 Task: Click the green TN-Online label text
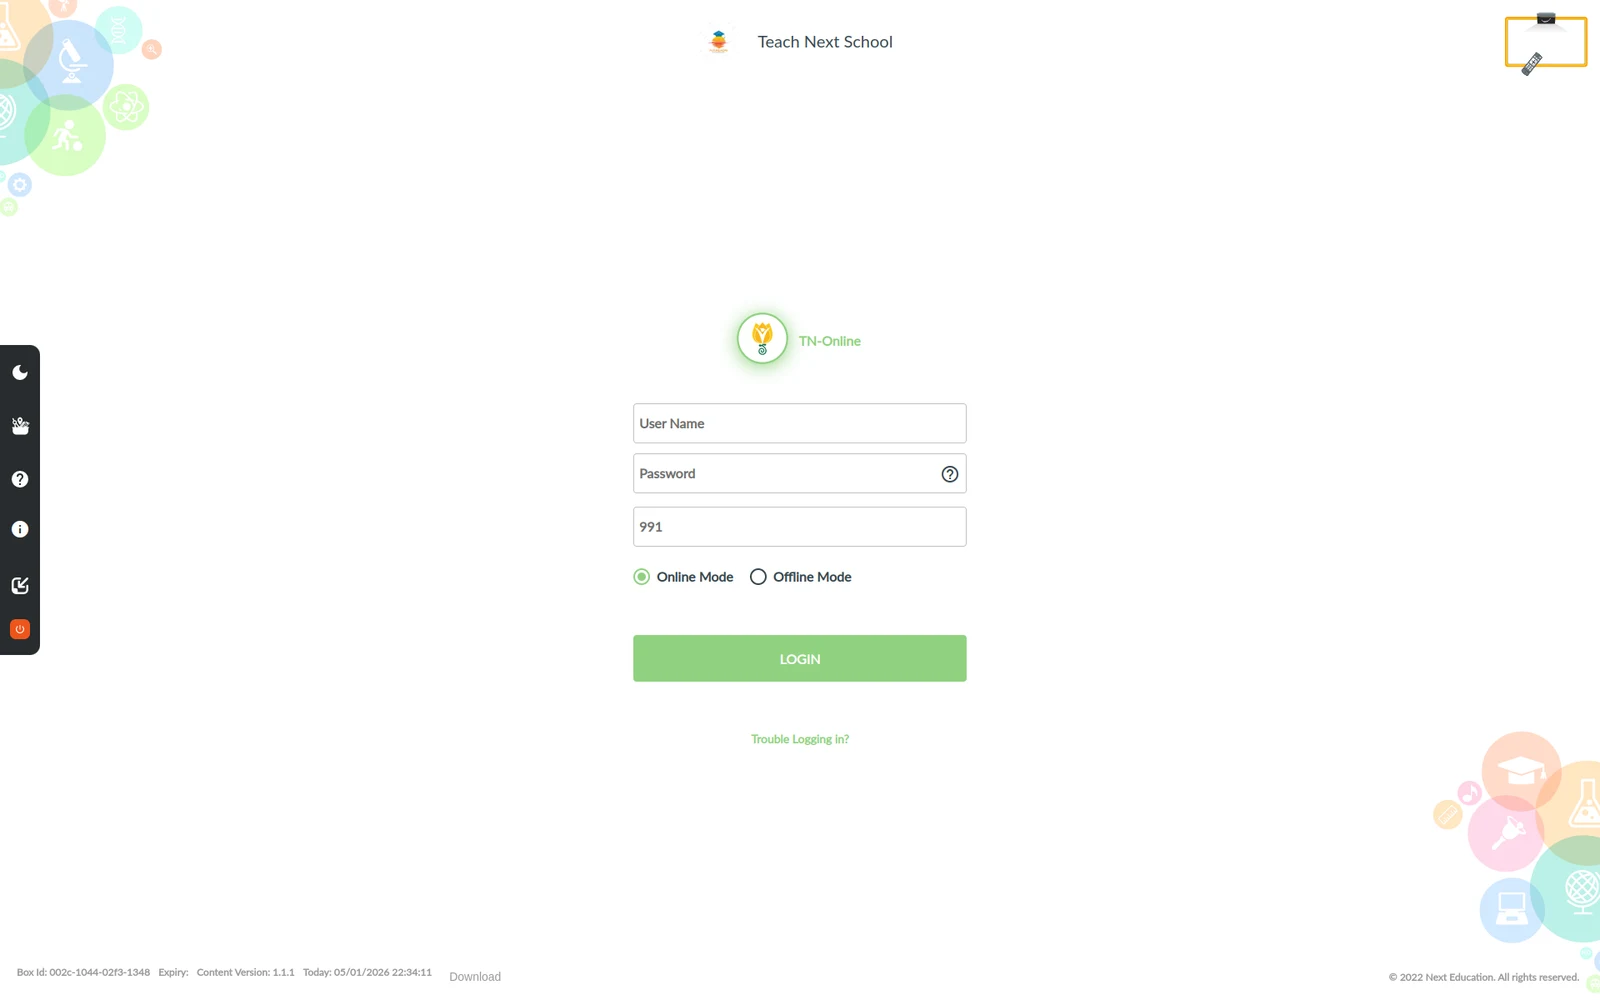[830, 341]
